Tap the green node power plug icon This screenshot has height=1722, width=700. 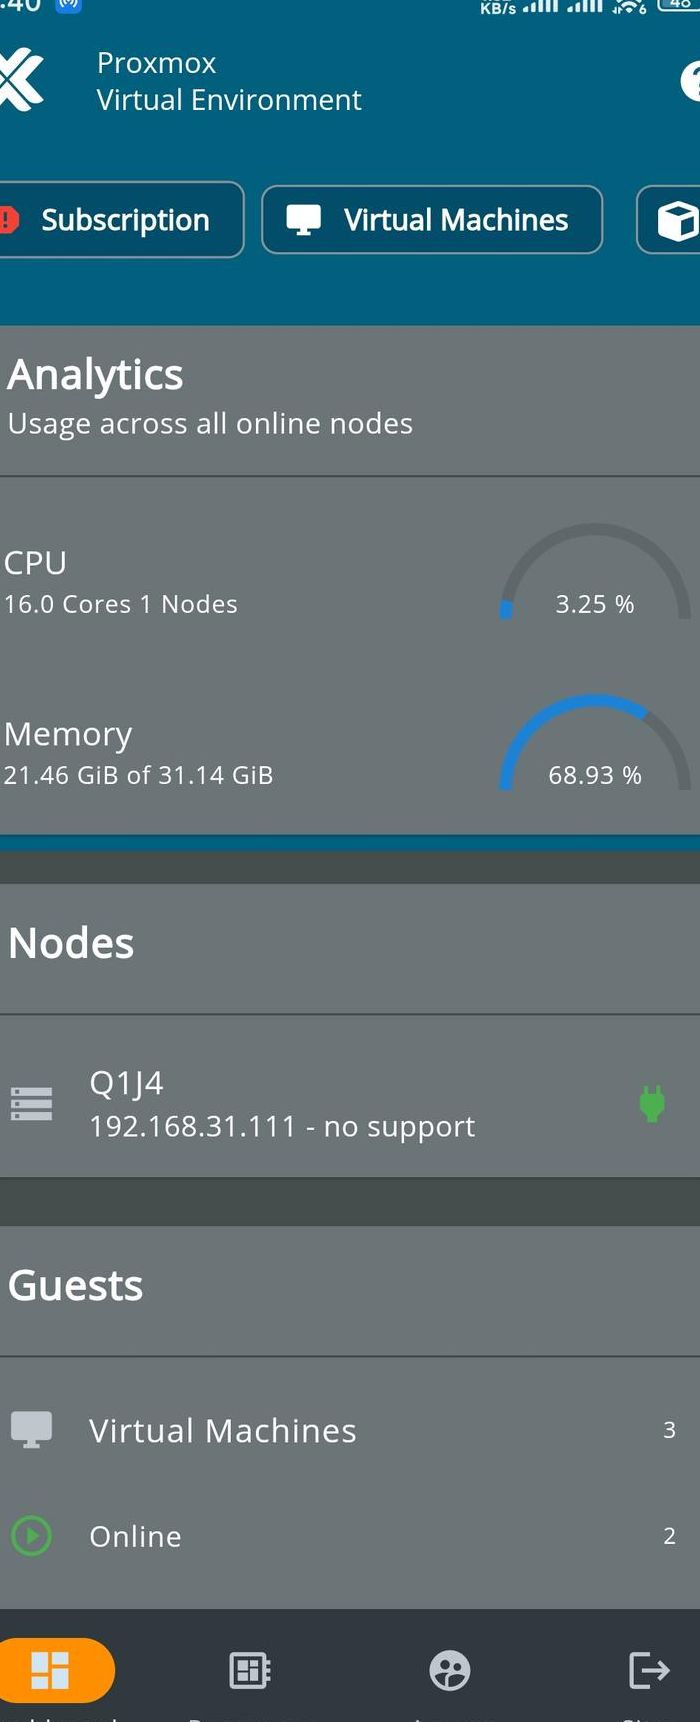[x=652, y=1104]
